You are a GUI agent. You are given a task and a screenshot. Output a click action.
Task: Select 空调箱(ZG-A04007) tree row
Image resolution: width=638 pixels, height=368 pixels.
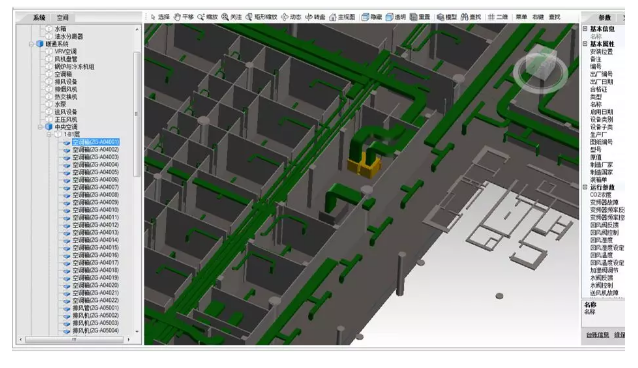pos(96,188)
